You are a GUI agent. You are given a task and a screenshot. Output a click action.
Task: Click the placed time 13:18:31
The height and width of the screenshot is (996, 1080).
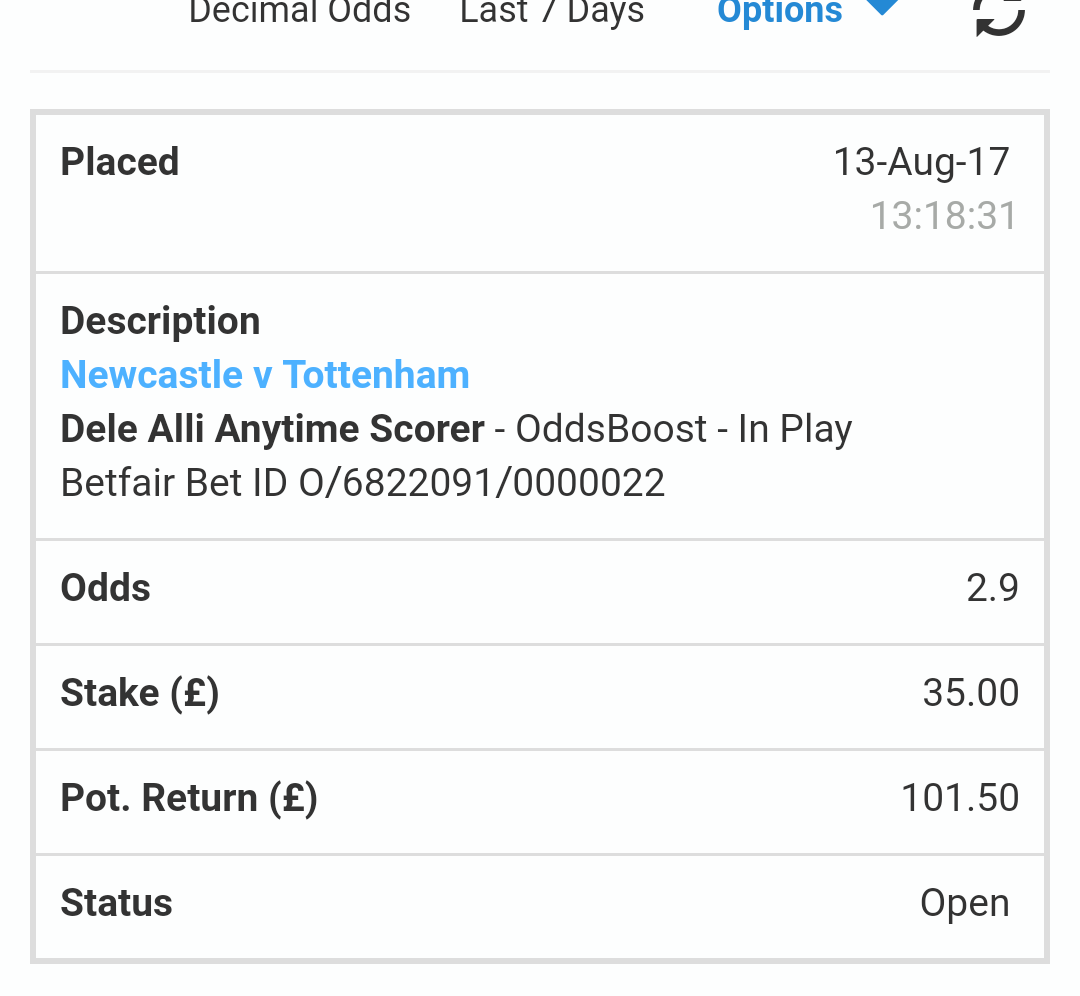(x=944, y=216)
